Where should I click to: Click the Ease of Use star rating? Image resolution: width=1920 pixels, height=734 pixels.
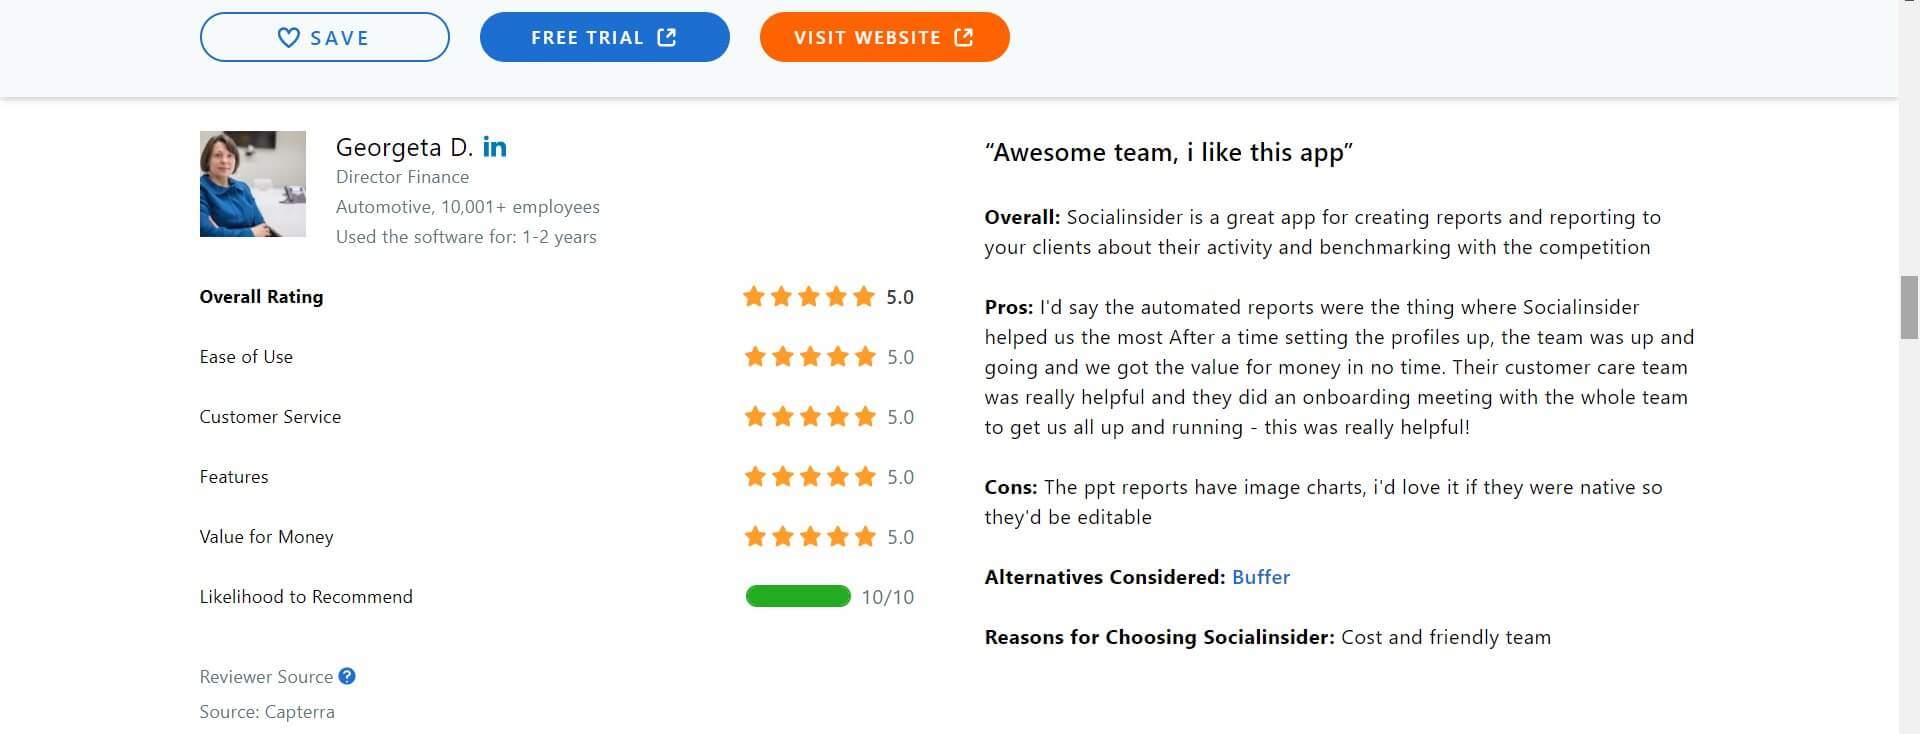pyautogui.click(x=810, y=357)
